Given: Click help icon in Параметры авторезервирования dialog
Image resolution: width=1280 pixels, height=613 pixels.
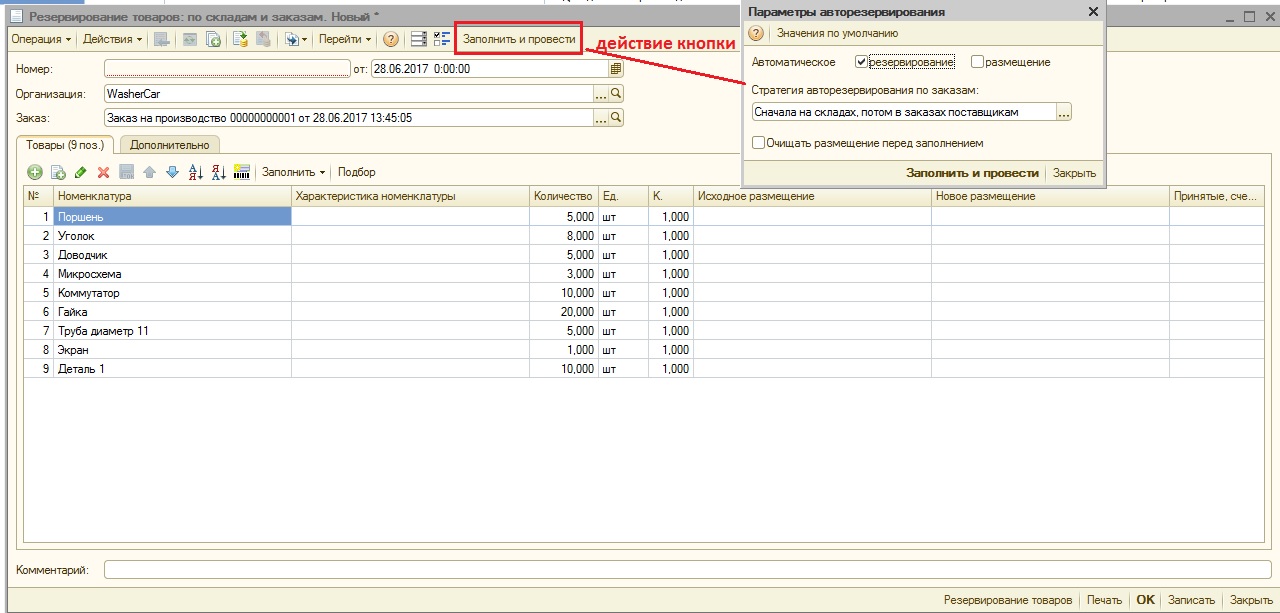Looking at the screenshot, I should click(757, 34).
